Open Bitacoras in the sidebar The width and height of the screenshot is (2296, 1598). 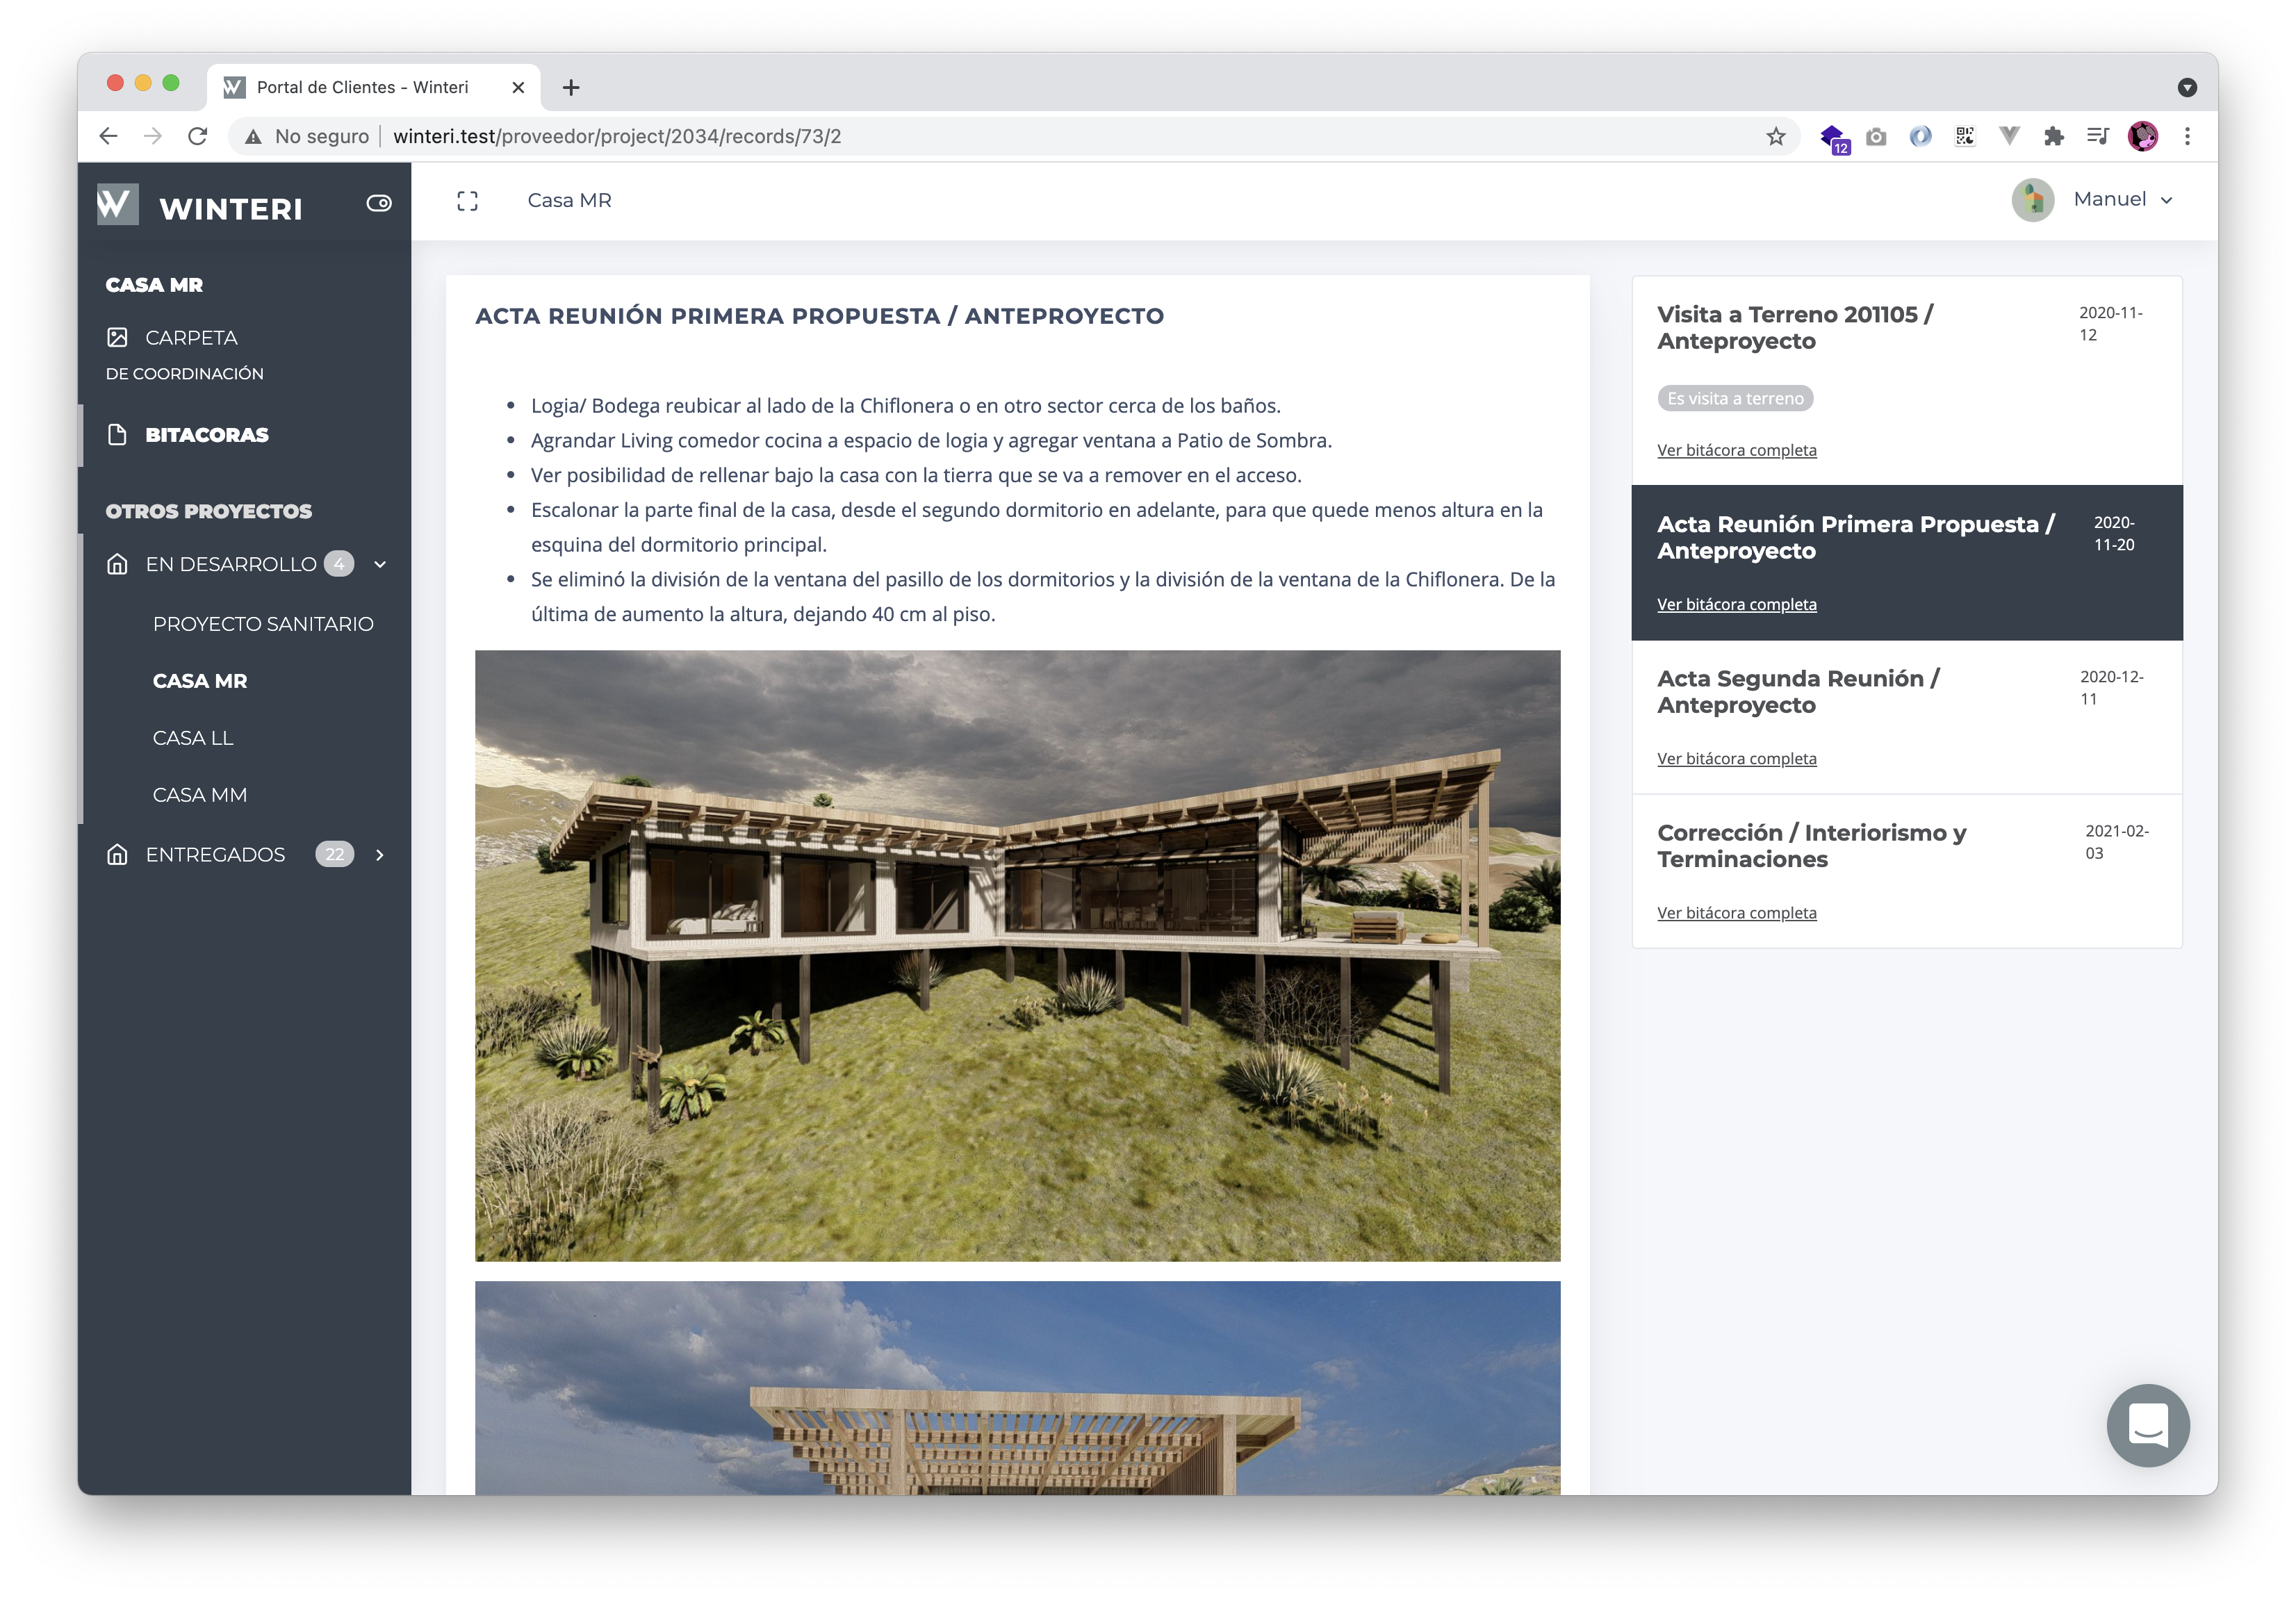(x=206, y=435)
